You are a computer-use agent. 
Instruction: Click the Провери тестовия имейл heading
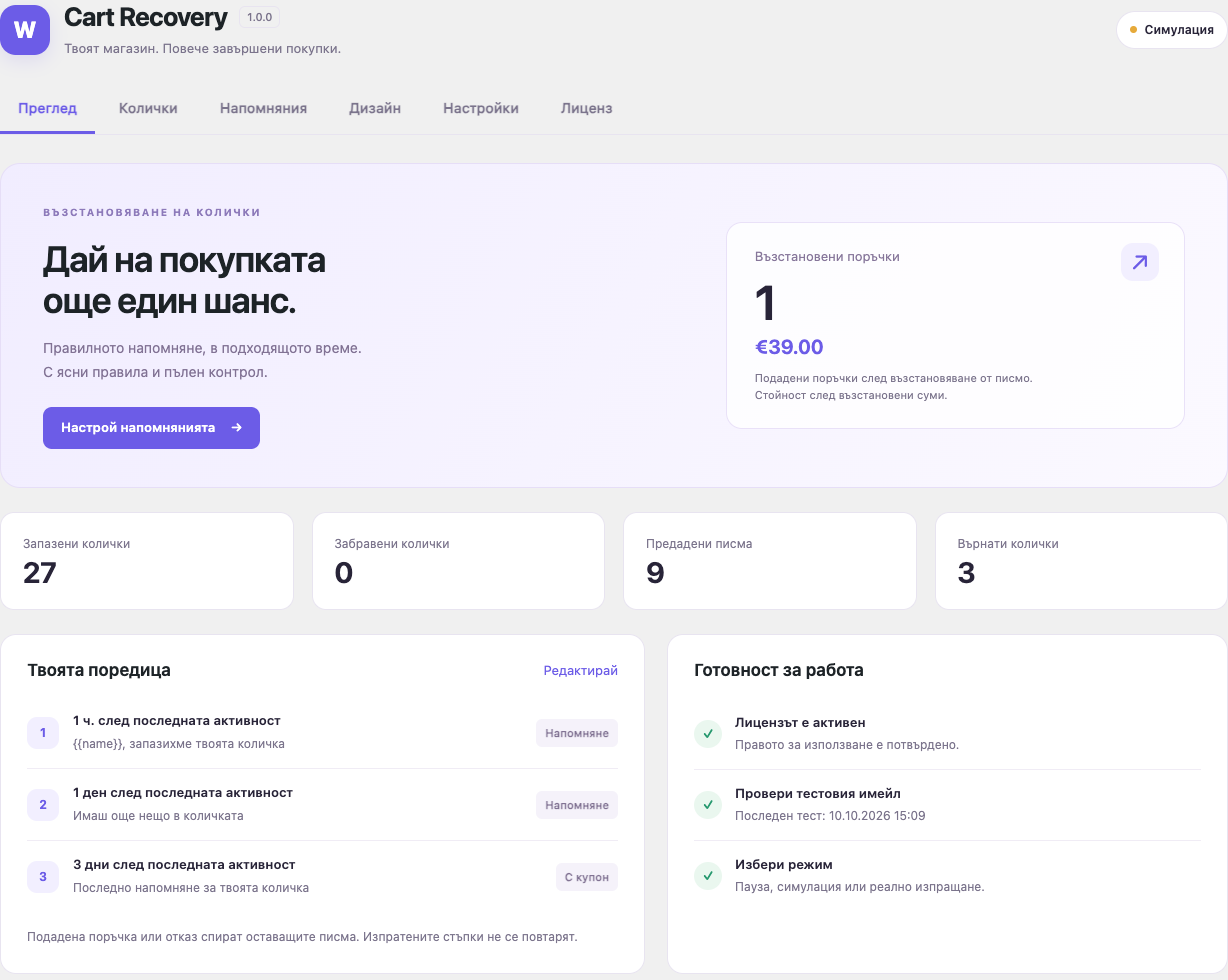(x=818, y=793)
